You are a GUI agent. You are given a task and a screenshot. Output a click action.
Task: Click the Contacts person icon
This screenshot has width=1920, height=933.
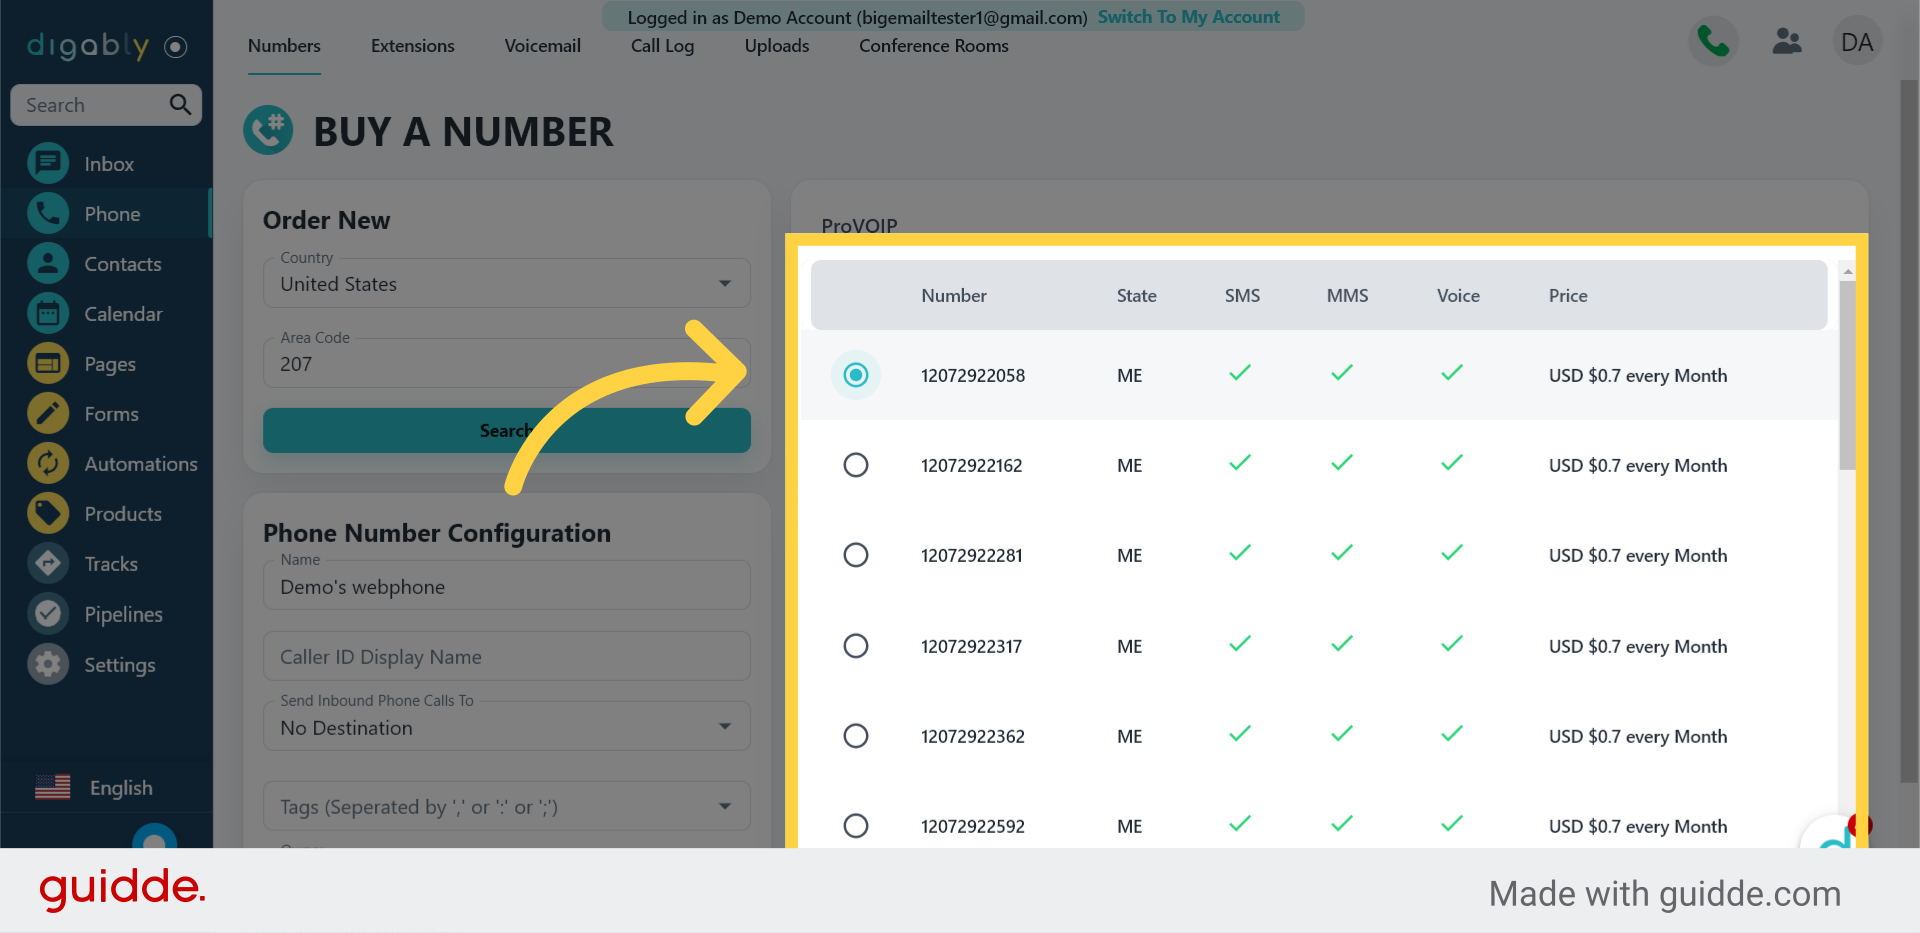[48, 263]
